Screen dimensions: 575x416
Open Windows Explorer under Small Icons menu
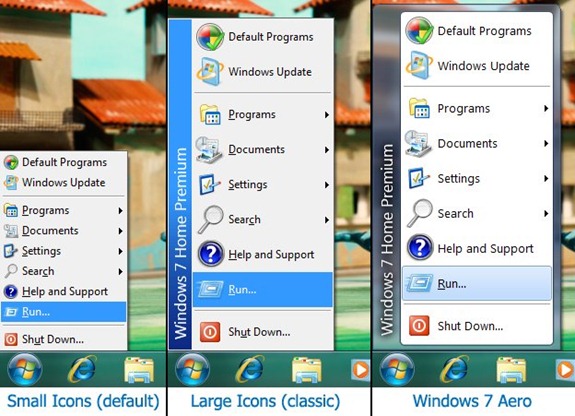pyautogui.click(x=139, y=370)
